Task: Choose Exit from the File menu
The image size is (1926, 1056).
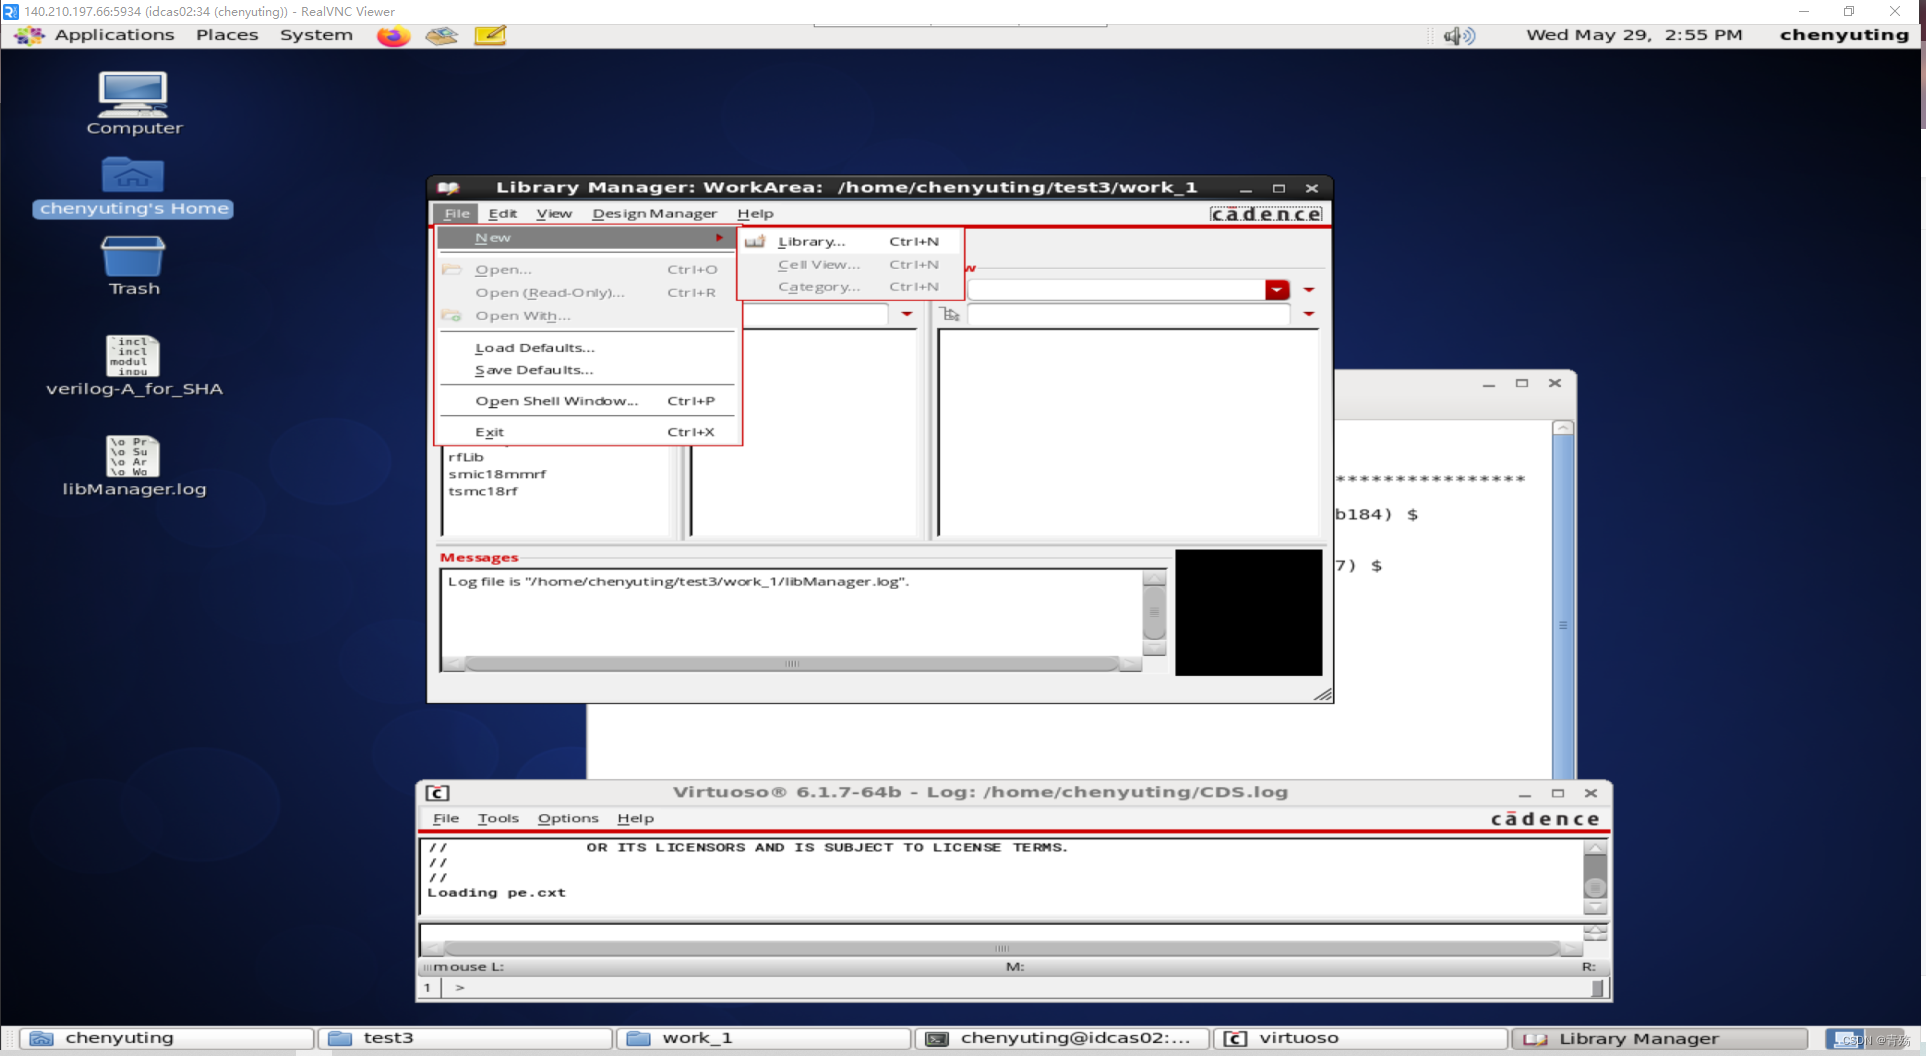Action: [x=587, y=432]
